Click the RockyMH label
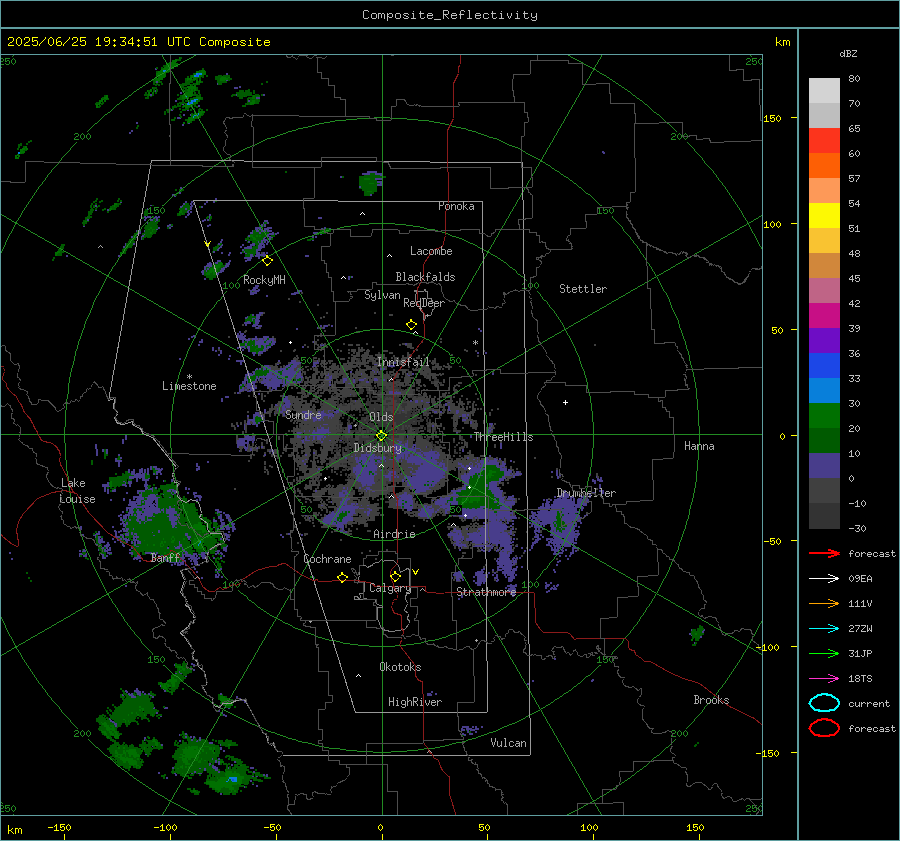 click(264, 280)
